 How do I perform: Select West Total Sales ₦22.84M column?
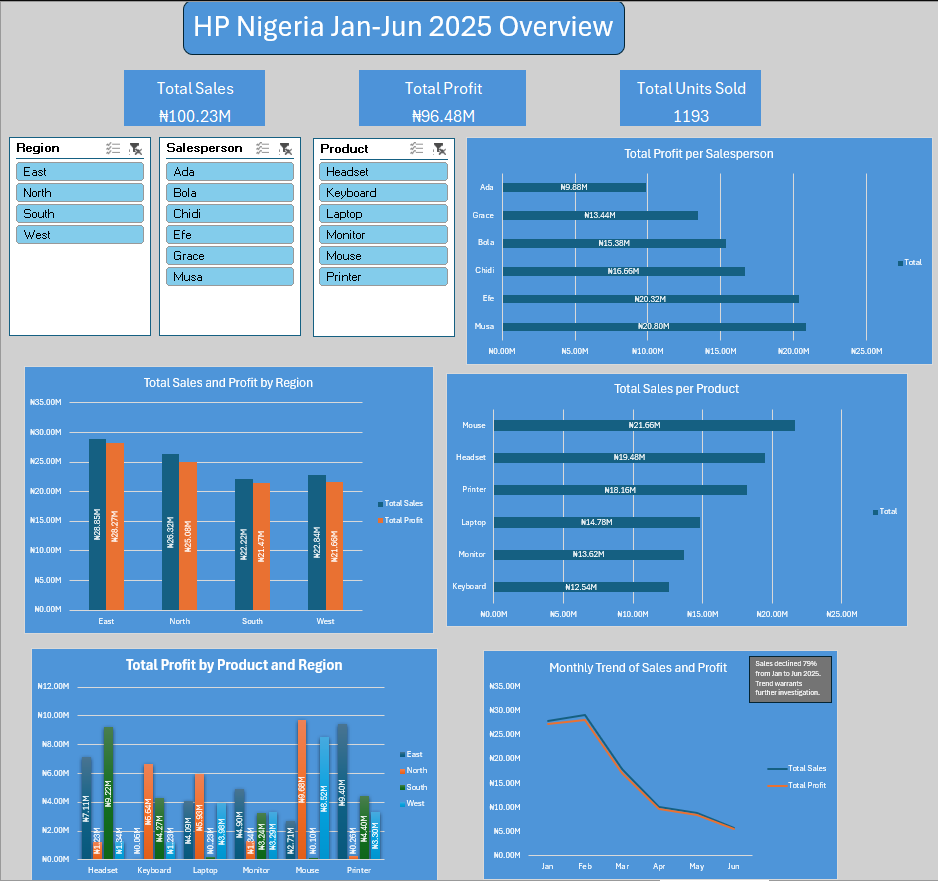tap(317, 542)
